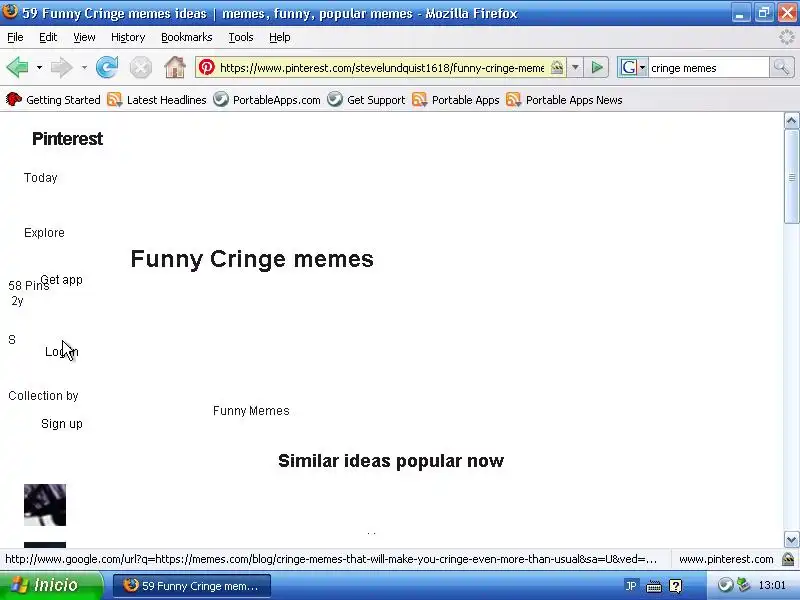Open the Getting Started bookmark

[x=53, y=100]
